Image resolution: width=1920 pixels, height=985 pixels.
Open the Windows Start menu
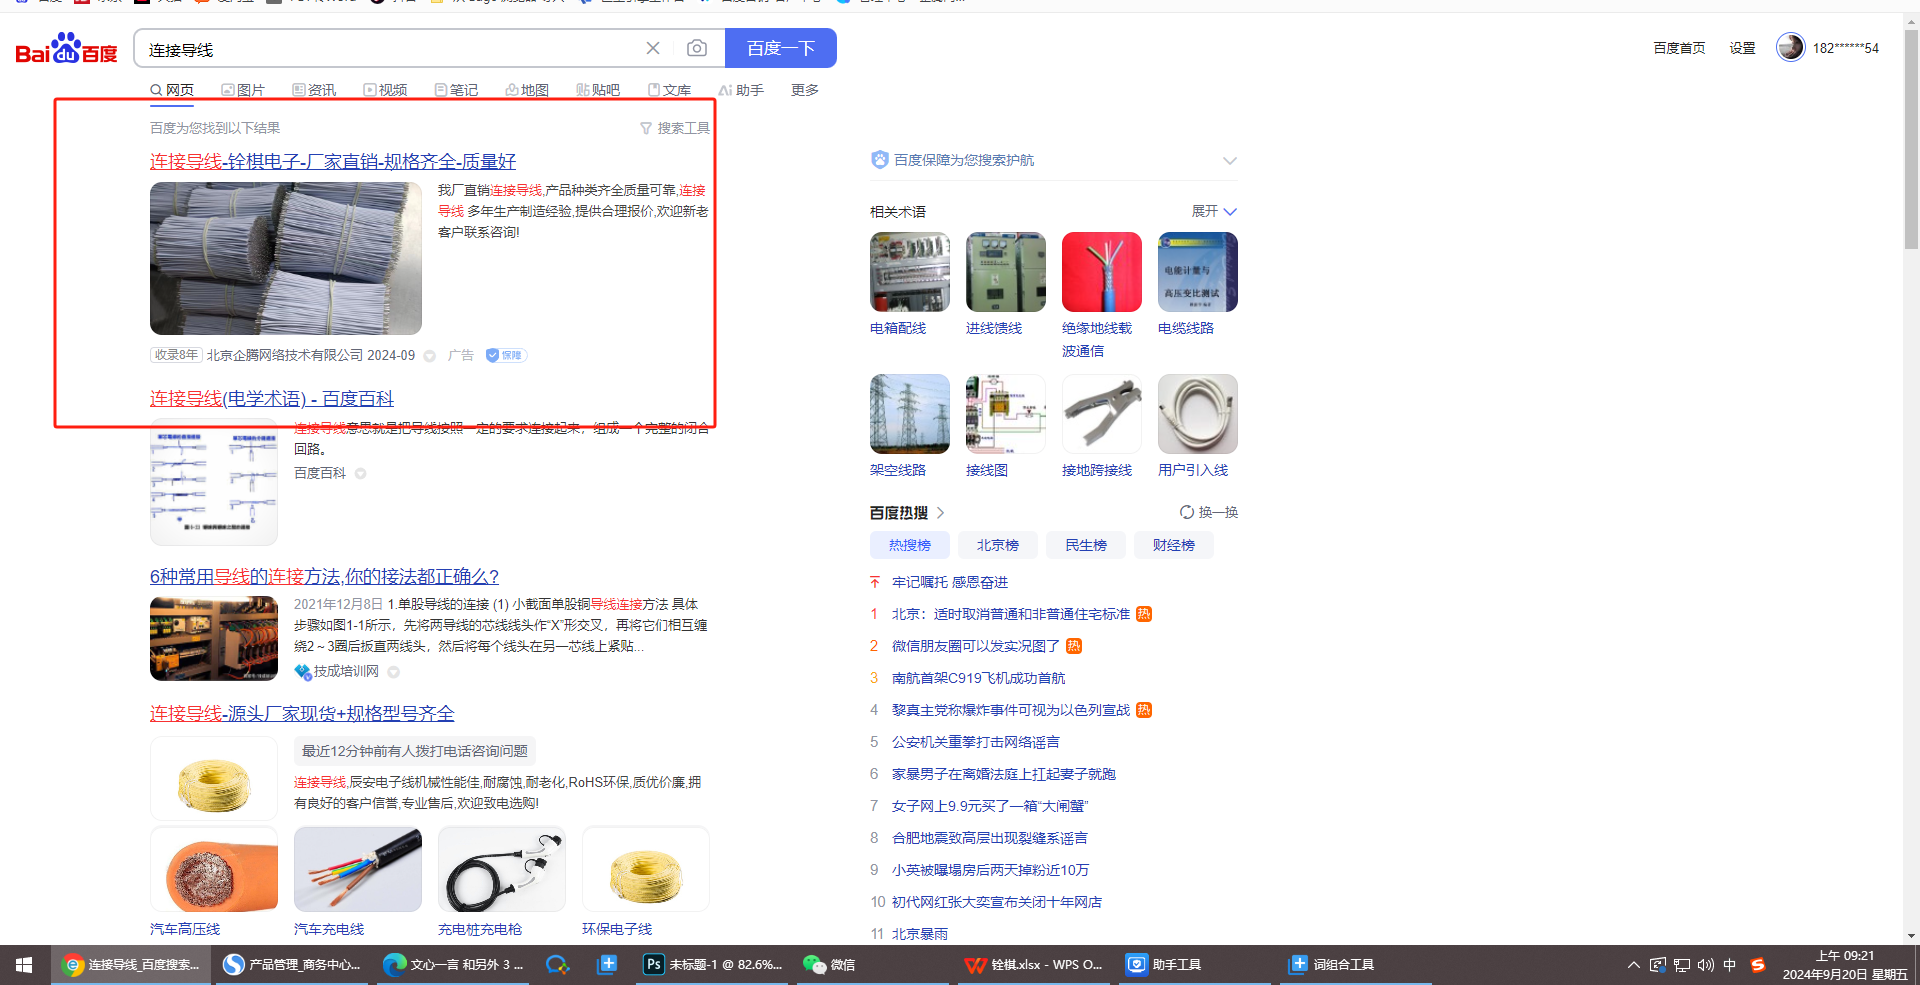24,965
